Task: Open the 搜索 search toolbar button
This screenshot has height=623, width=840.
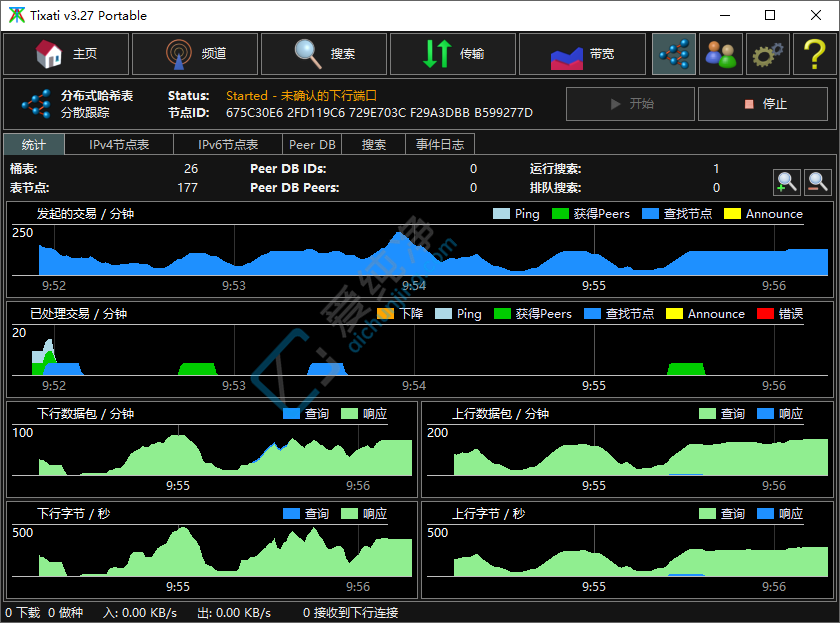Action: [324, 54]
